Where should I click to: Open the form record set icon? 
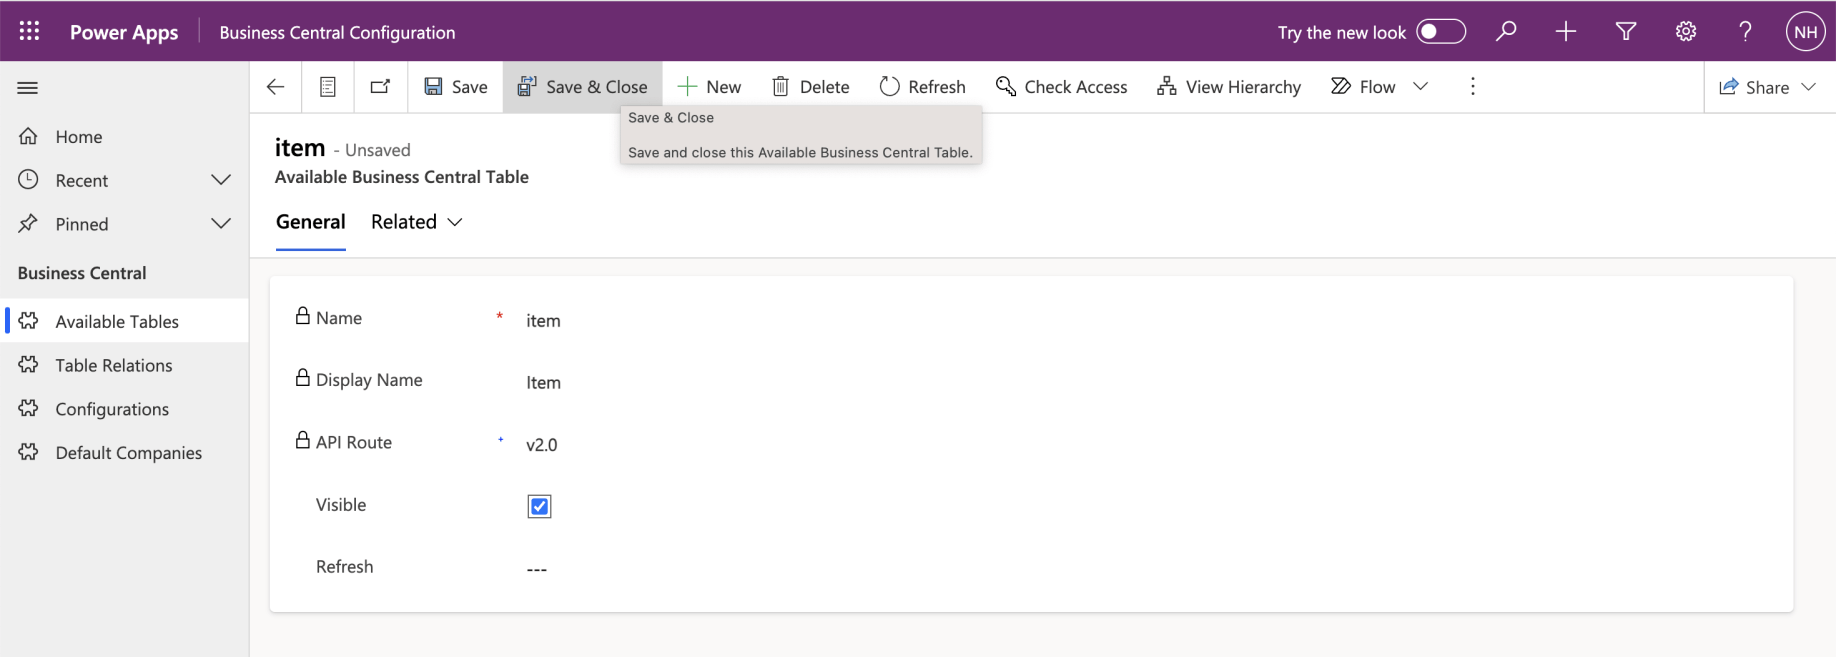(x=327, y=86)
